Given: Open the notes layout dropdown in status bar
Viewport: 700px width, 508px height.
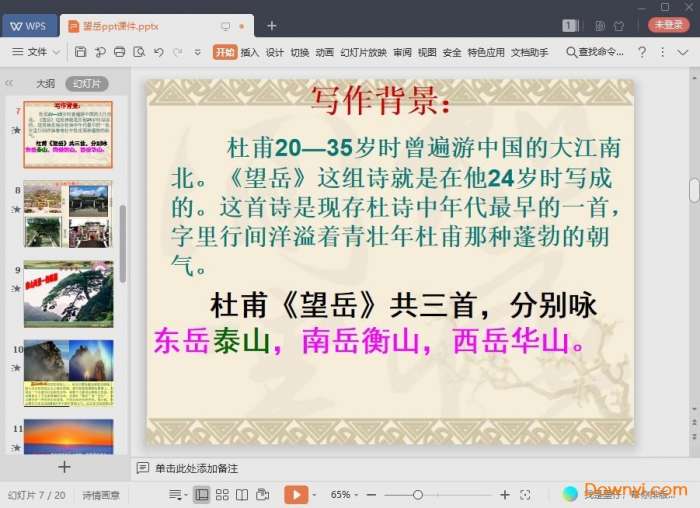Looking at the screenshot, I should pyautogui.click(x=178, y=495).
